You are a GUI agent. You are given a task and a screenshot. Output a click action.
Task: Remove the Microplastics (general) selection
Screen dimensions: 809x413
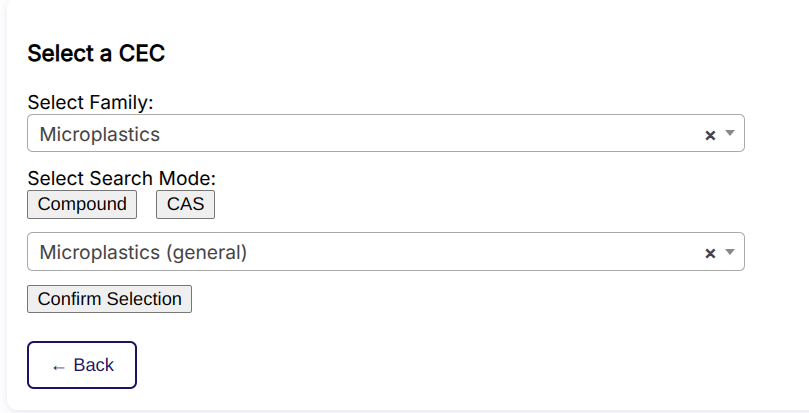coord(710,253)
